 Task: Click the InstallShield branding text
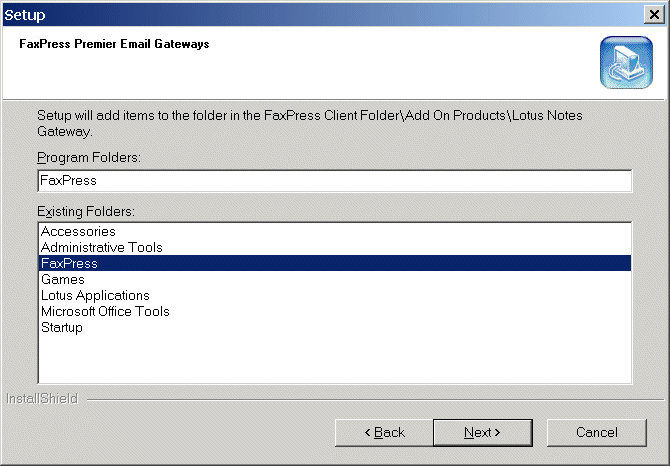tap(42, 399)
